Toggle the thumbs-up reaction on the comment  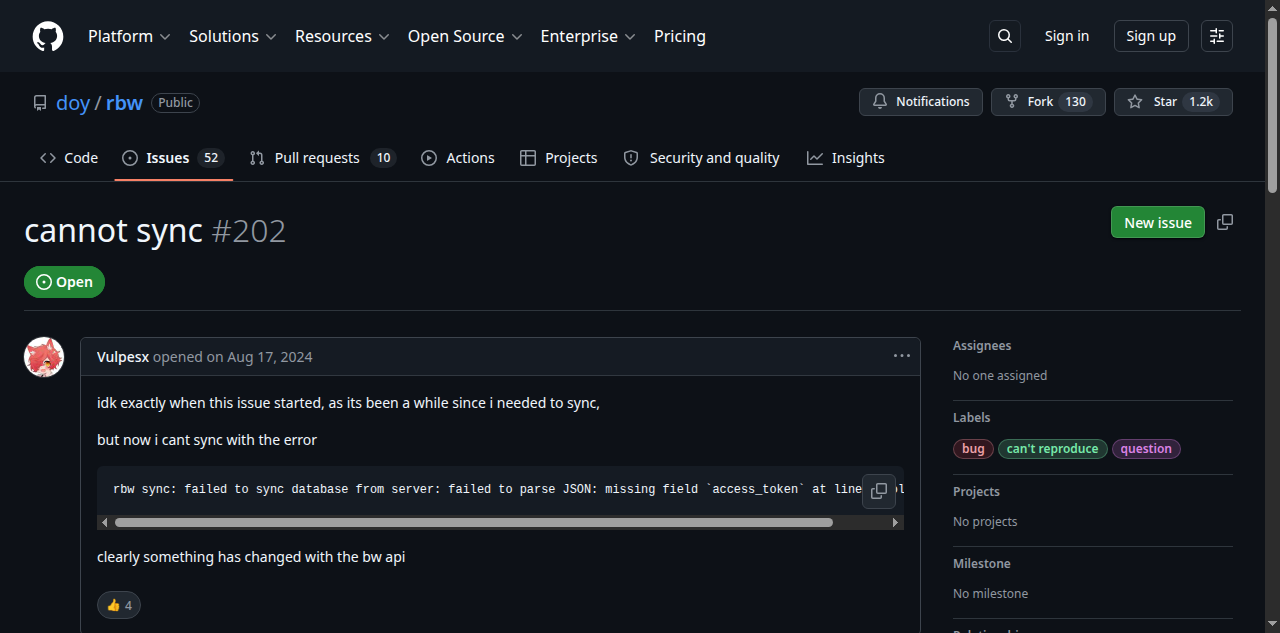click(118, 605)
